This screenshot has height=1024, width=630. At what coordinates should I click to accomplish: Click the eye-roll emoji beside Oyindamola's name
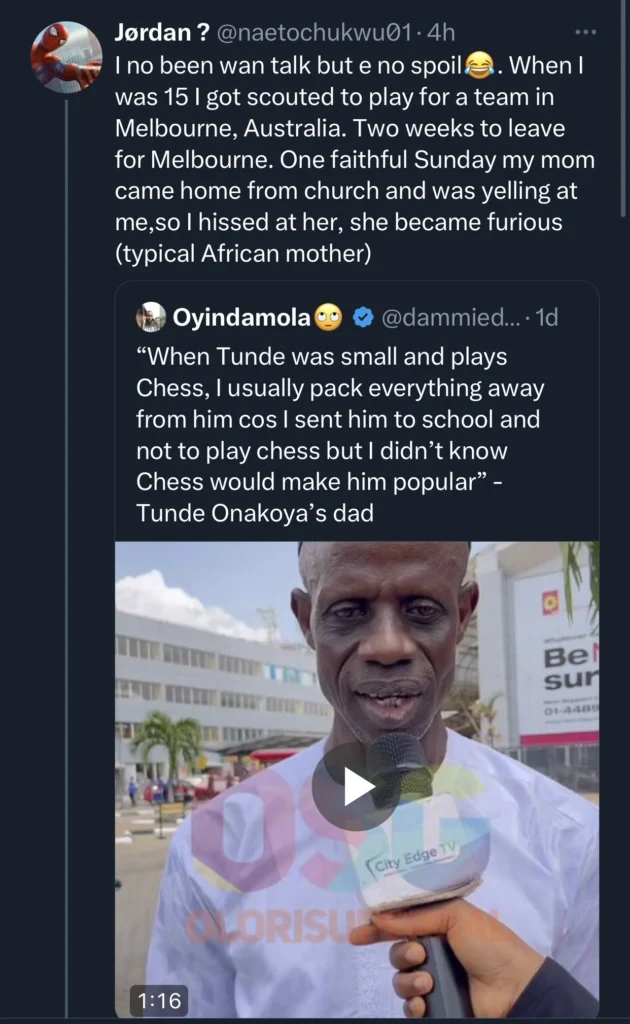coord(326,314)
